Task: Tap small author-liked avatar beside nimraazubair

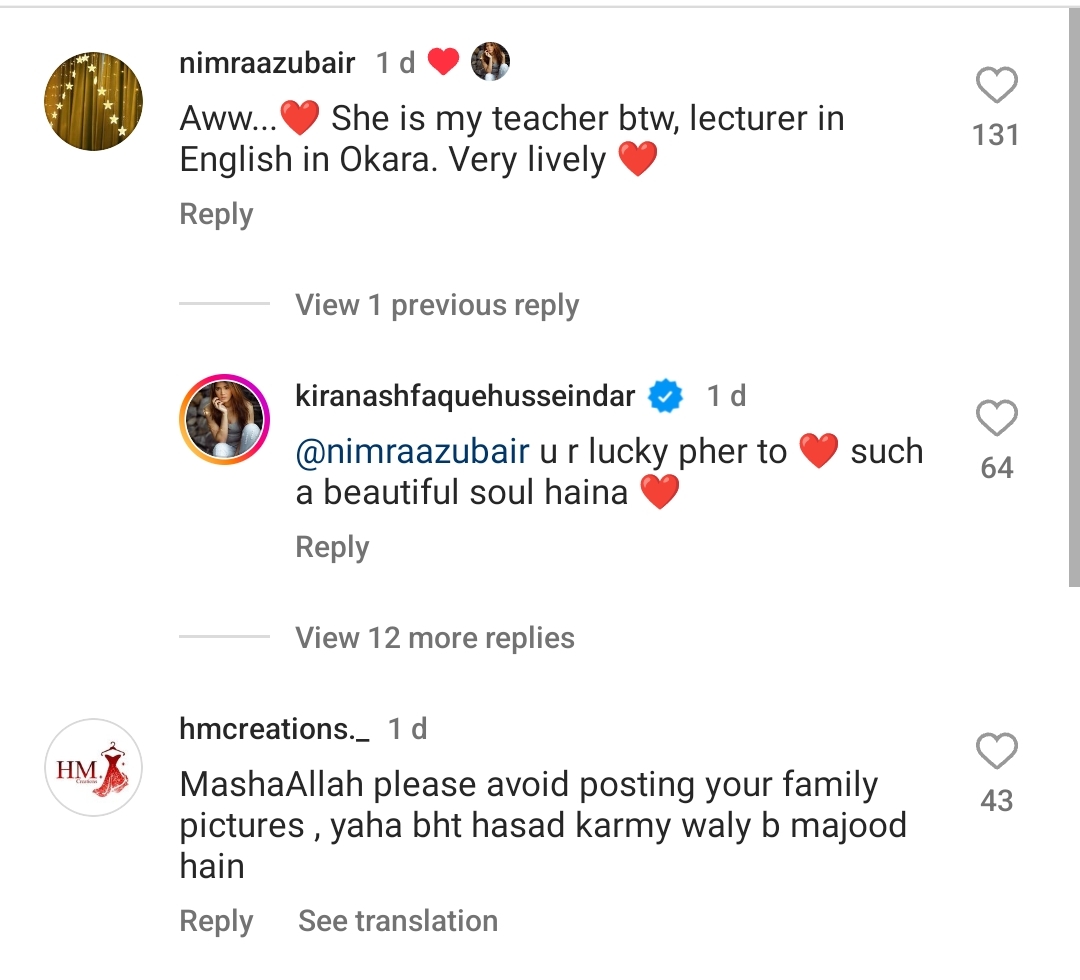Action: 490,63
